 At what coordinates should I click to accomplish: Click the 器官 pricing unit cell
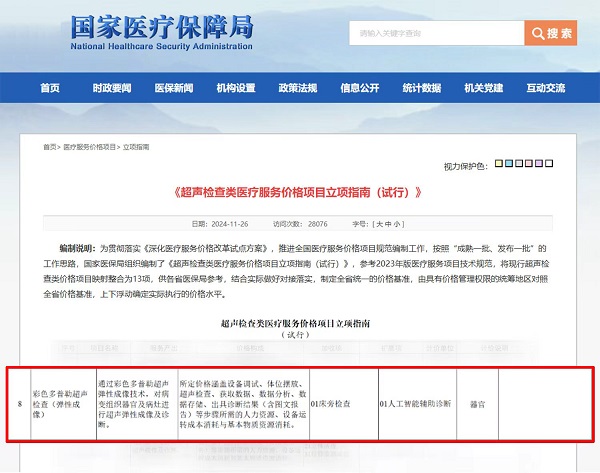point(477,404)
